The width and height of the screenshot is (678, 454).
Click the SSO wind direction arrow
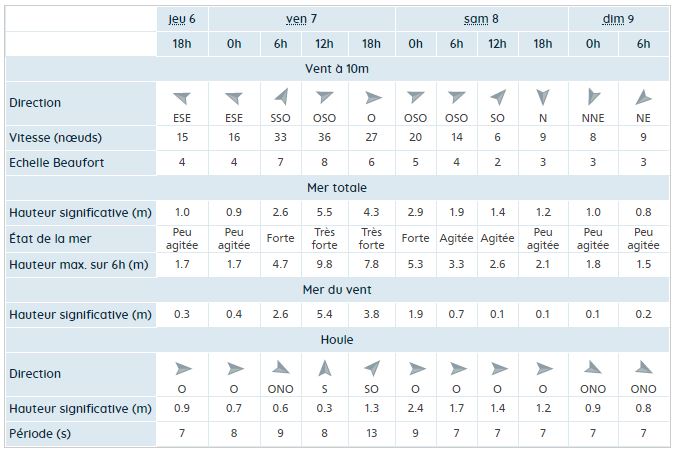click(281, 97)
